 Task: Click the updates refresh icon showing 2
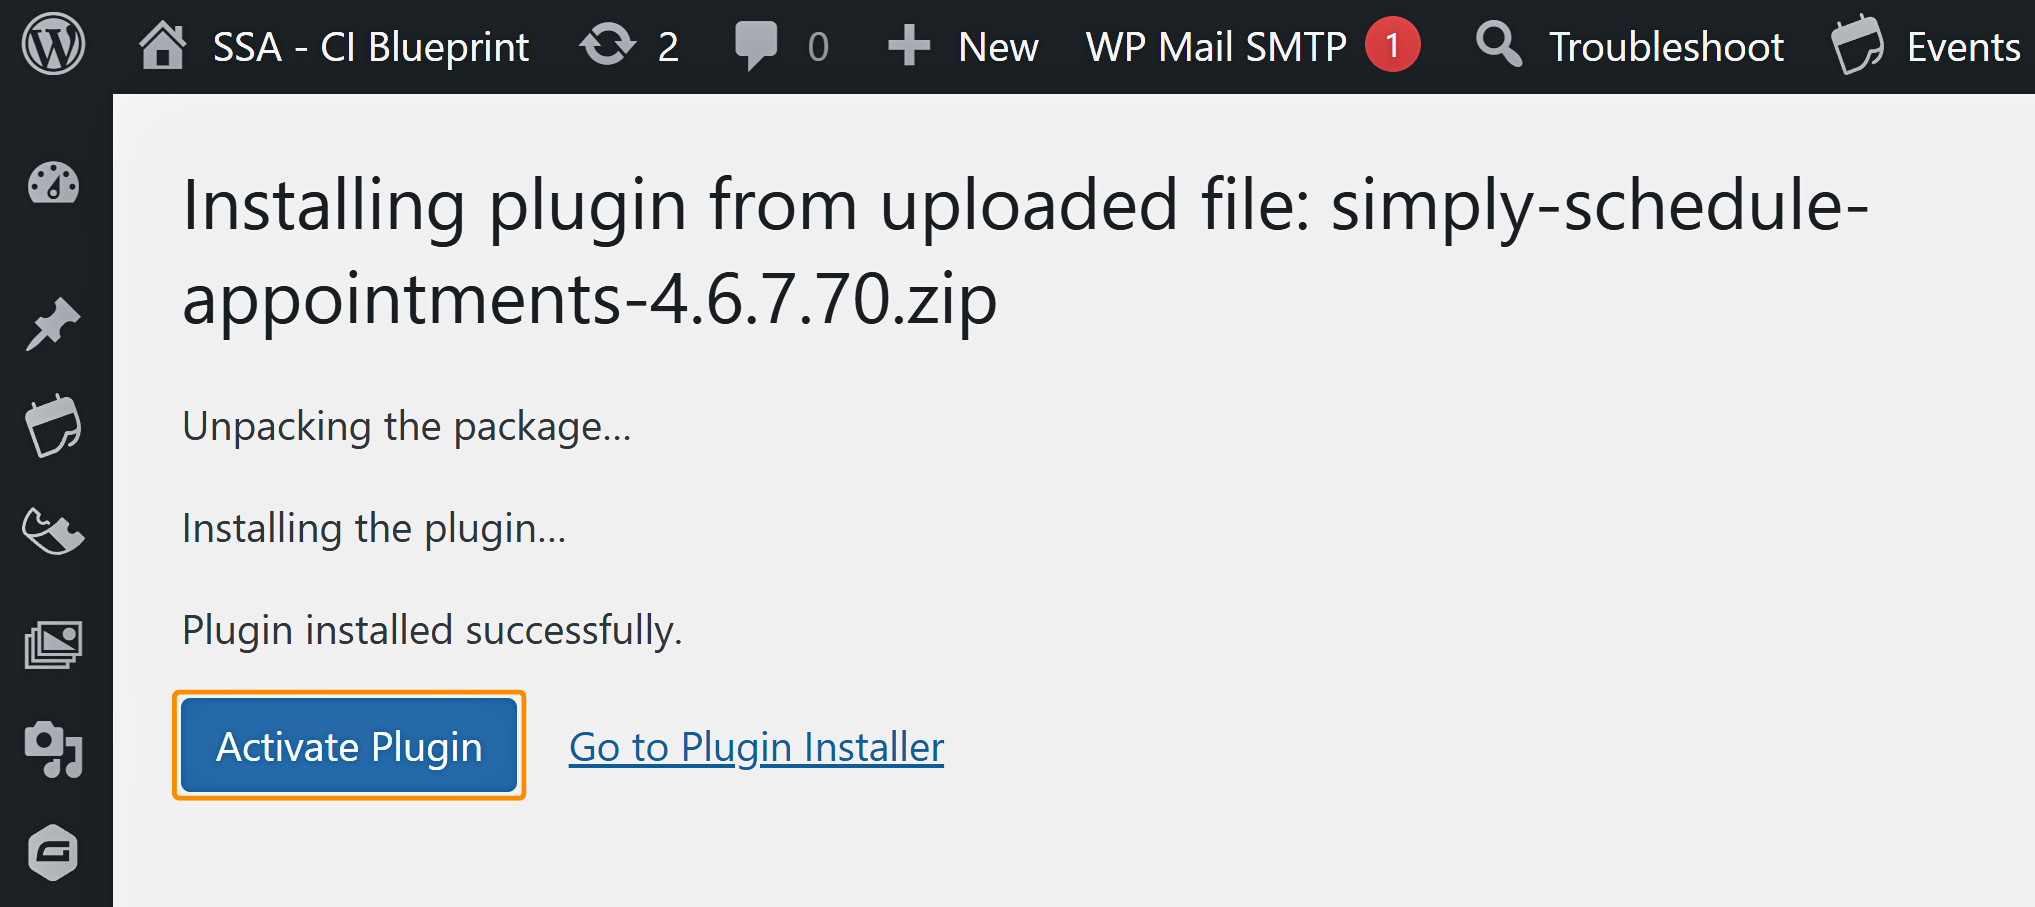(x=608, y=44)
